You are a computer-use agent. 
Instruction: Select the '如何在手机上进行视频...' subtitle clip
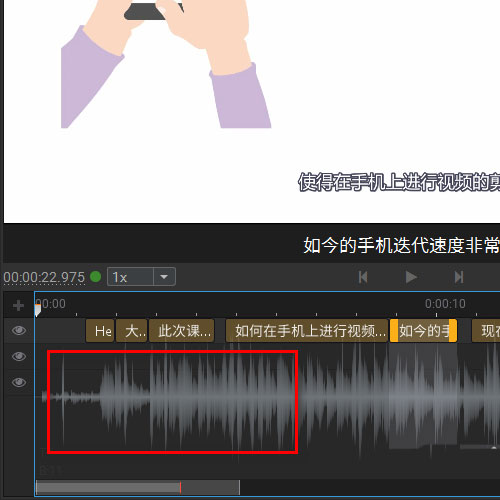coord(307,331)
